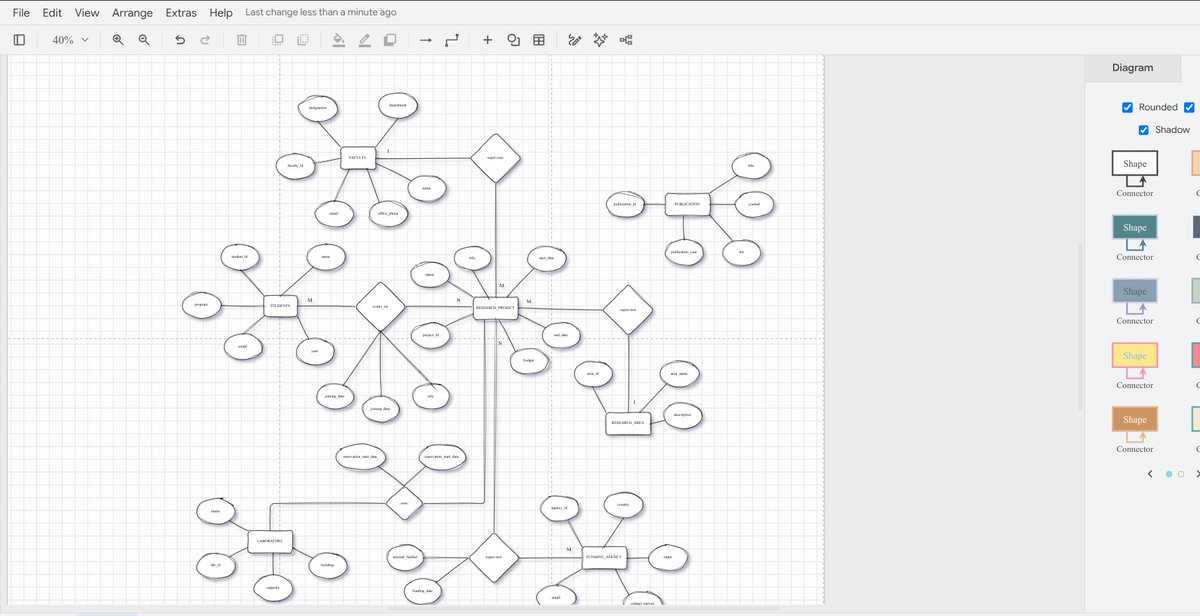Undo the last change

(180, 40)
